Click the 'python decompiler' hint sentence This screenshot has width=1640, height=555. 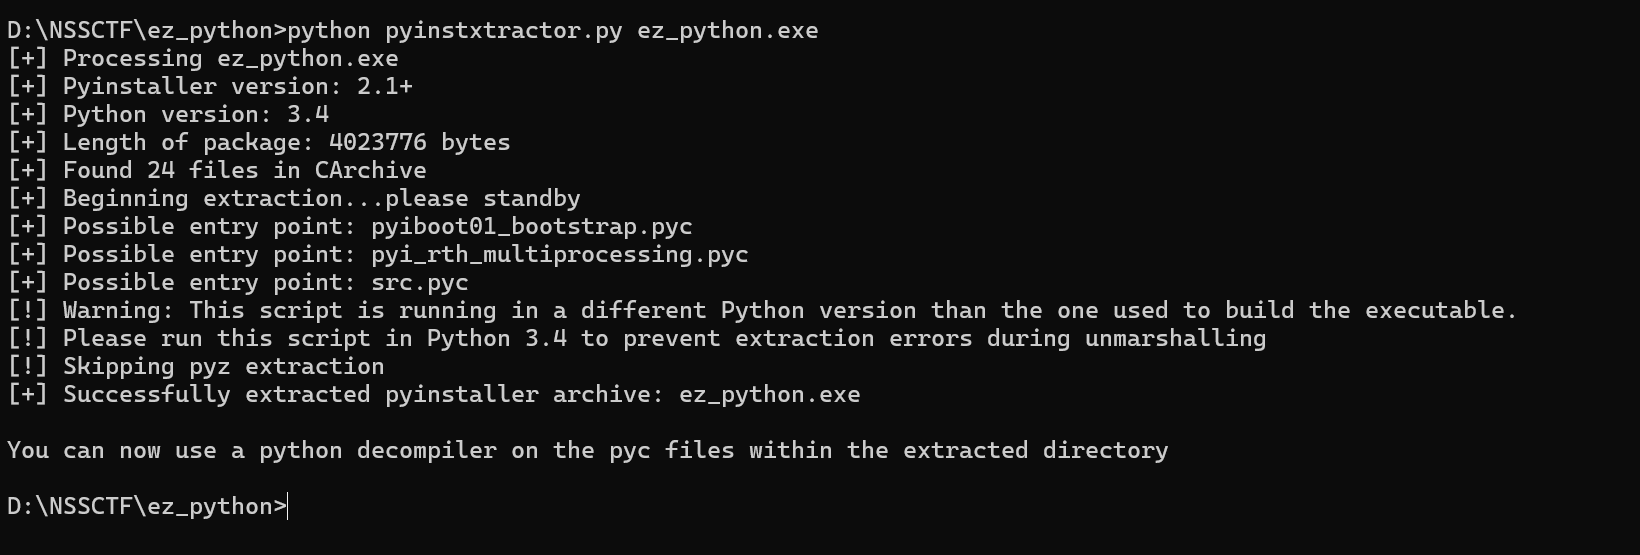tap(587, 451)
